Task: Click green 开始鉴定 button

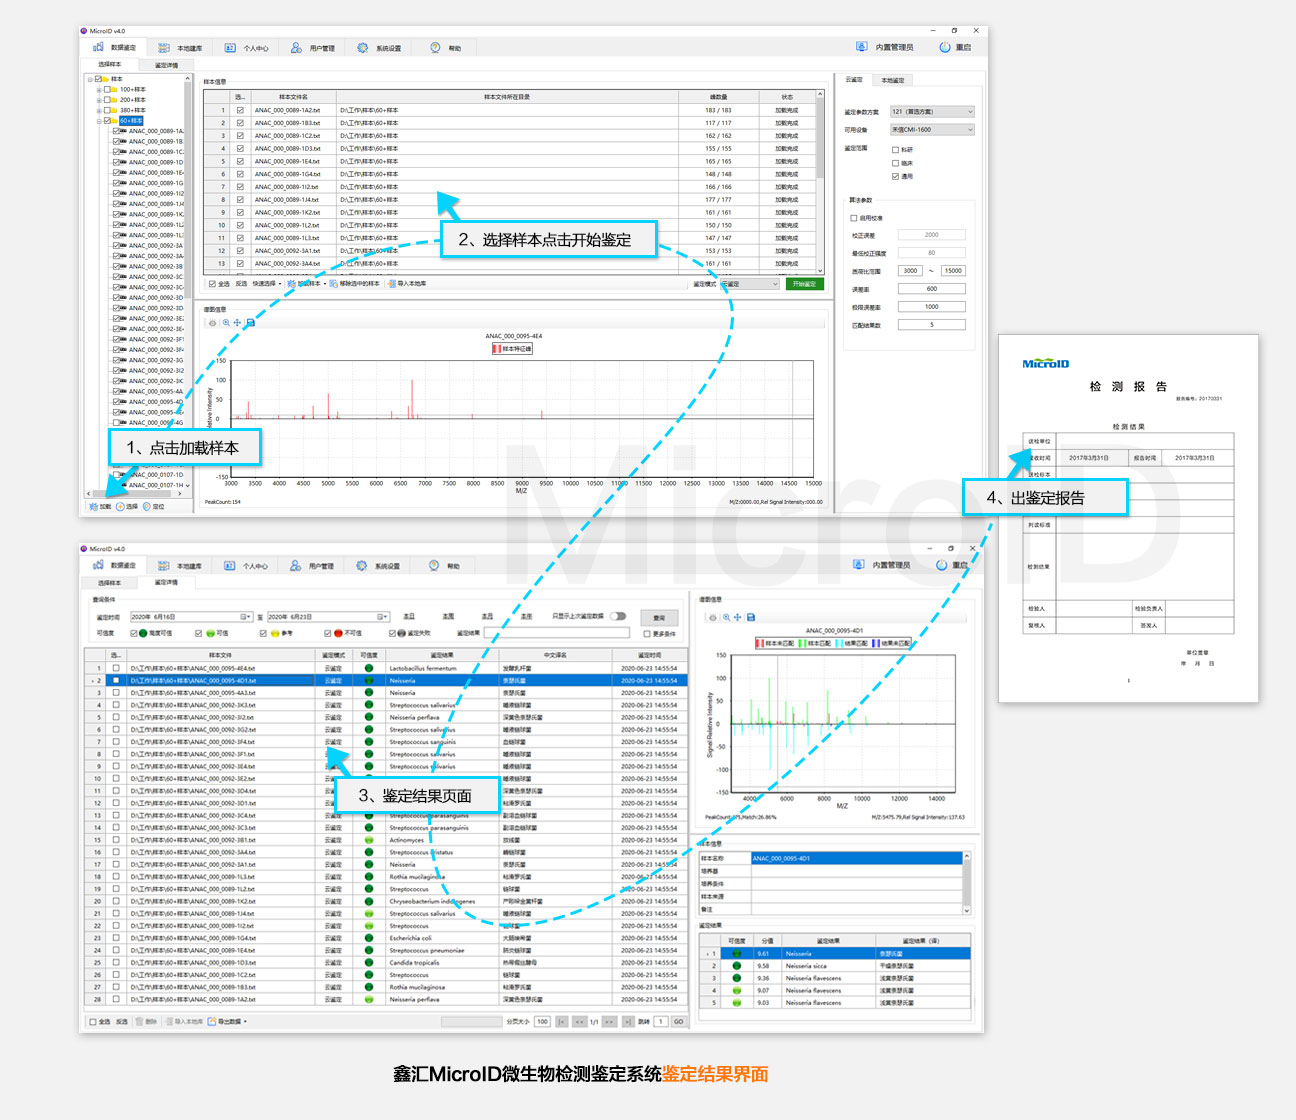Action: tap(804, 284)
